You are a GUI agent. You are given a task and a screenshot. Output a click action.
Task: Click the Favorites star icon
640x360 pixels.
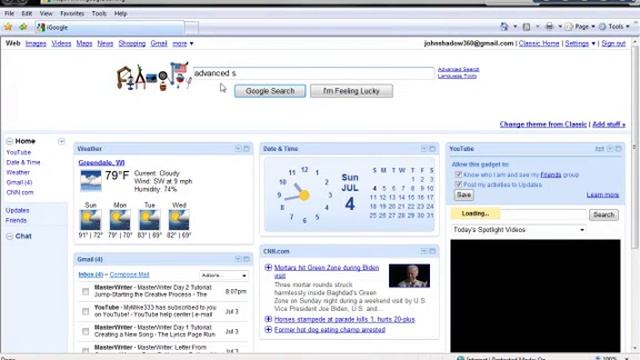(x=8, y=27)
